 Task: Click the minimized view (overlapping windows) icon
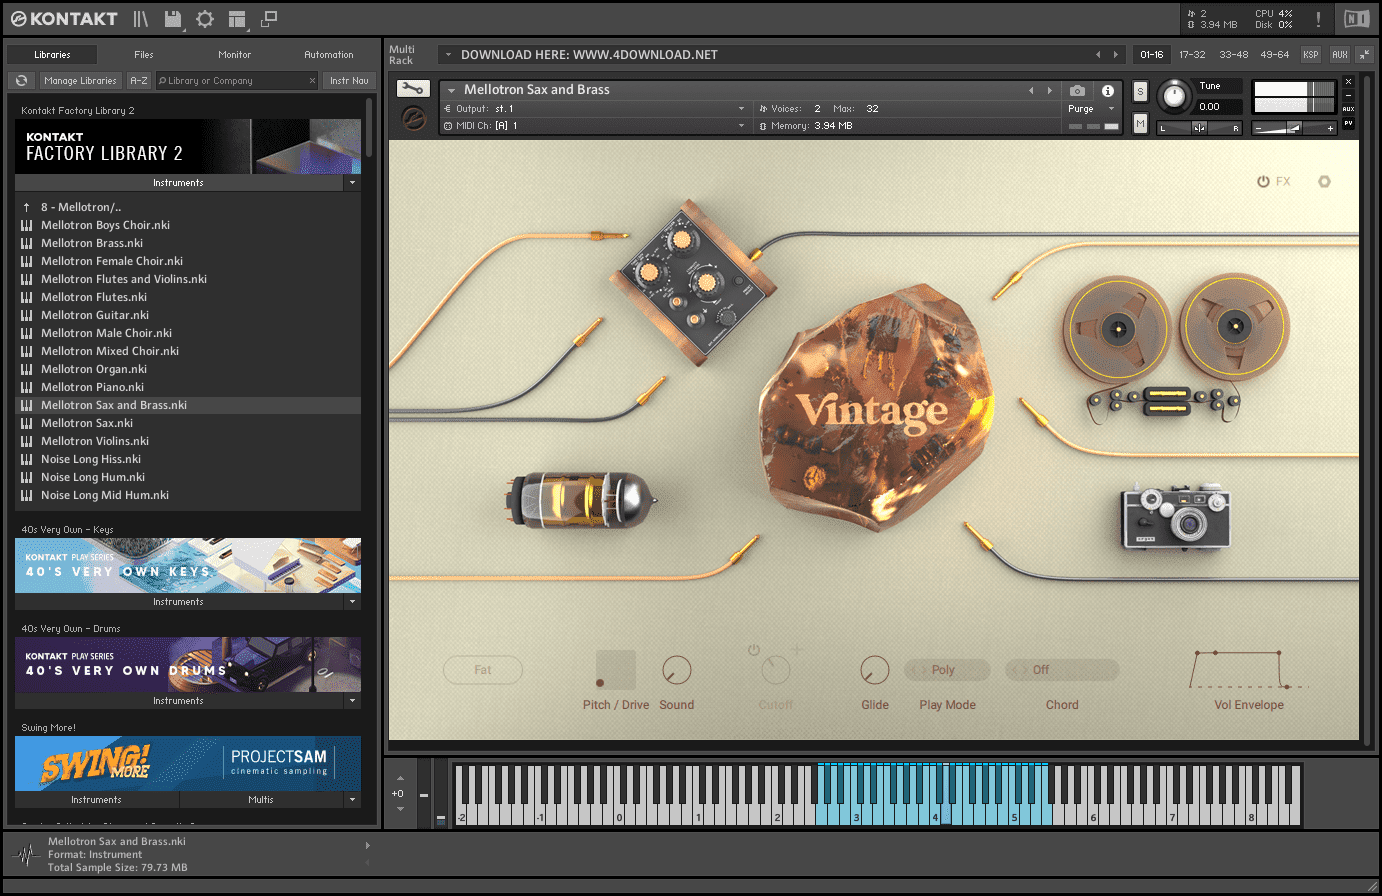[x=269, y=18]
